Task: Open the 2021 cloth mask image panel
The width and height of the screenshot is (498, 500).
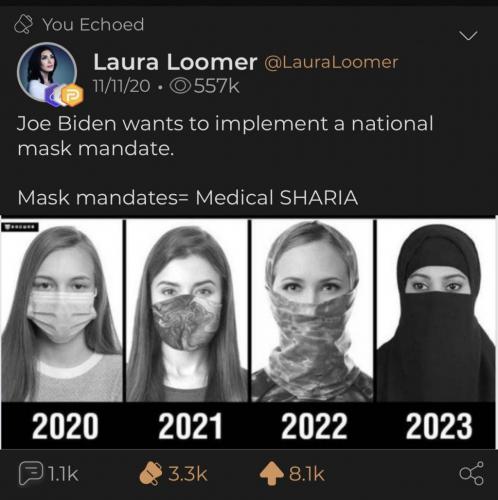Action: pos(187,311)
